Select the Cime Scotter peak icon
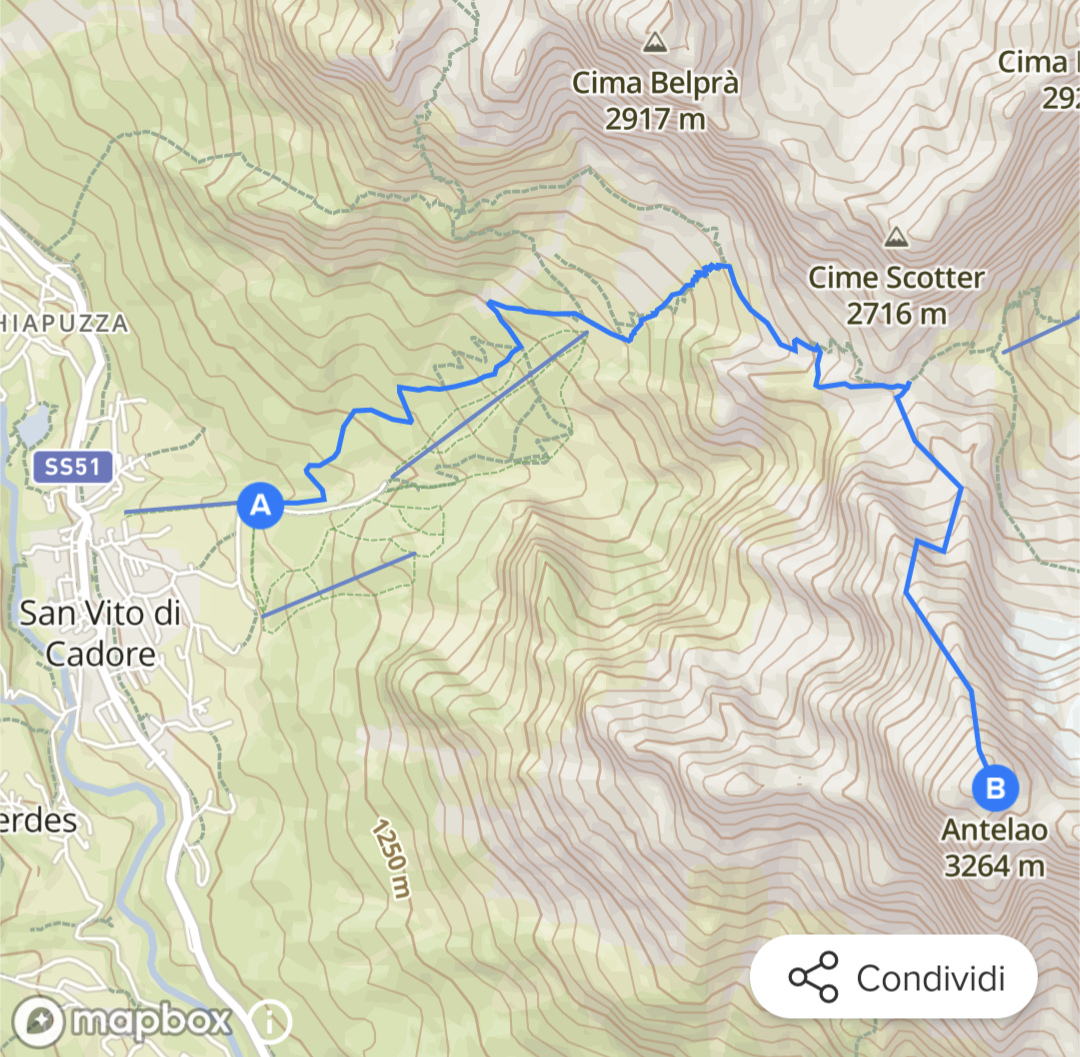This screenshot has width=1080, height=1057. (895, 237)
